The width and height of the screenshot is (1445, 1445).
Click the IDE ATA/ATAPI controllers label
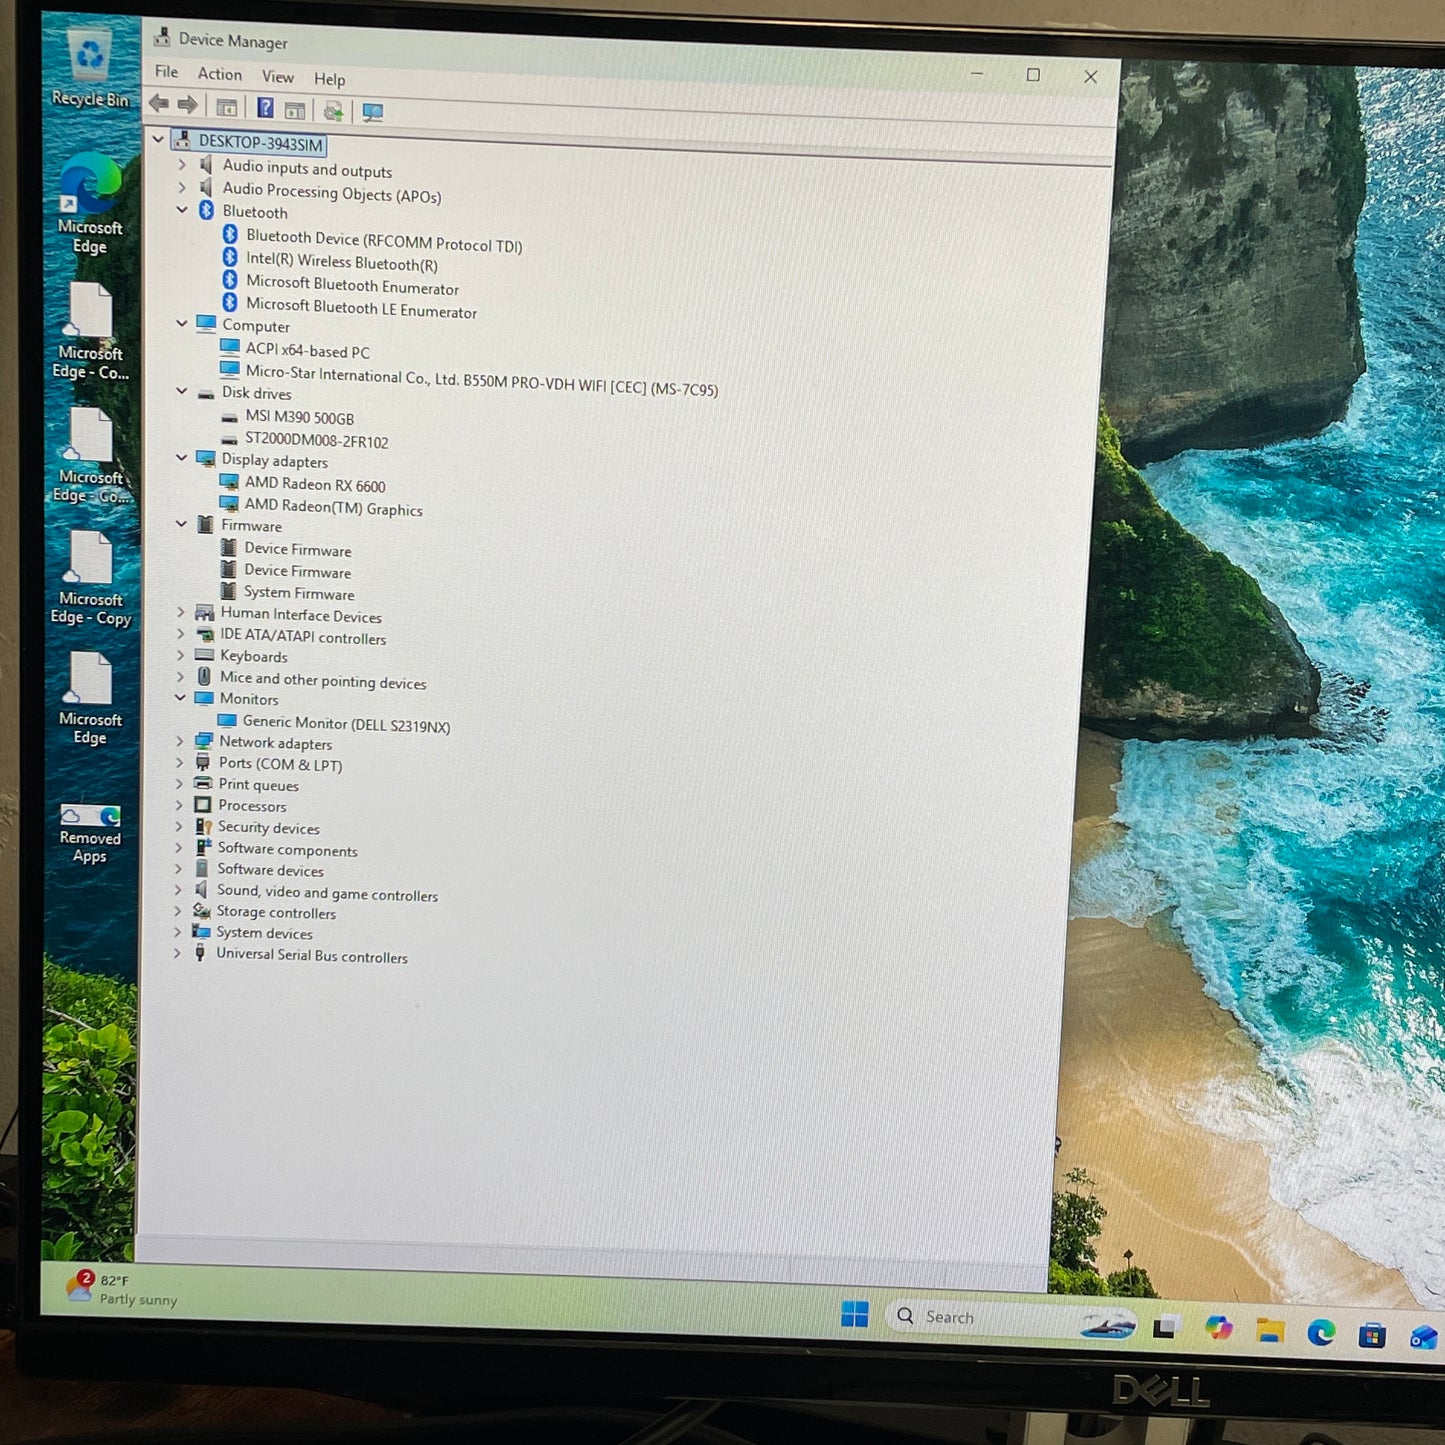[303, 636]
